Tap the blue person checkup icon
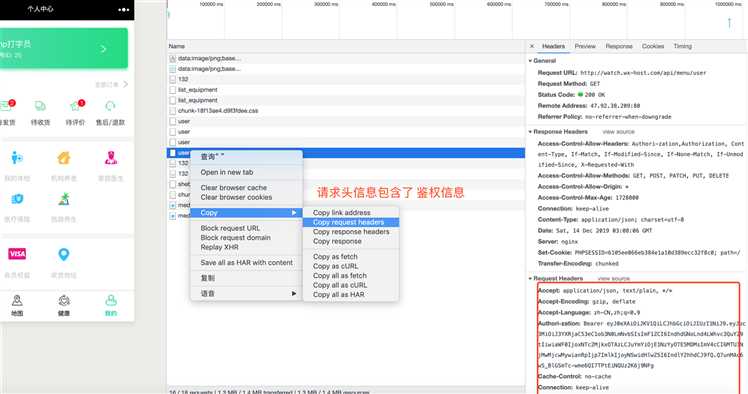The image size is (748, 394). click(x=17, y=157)
